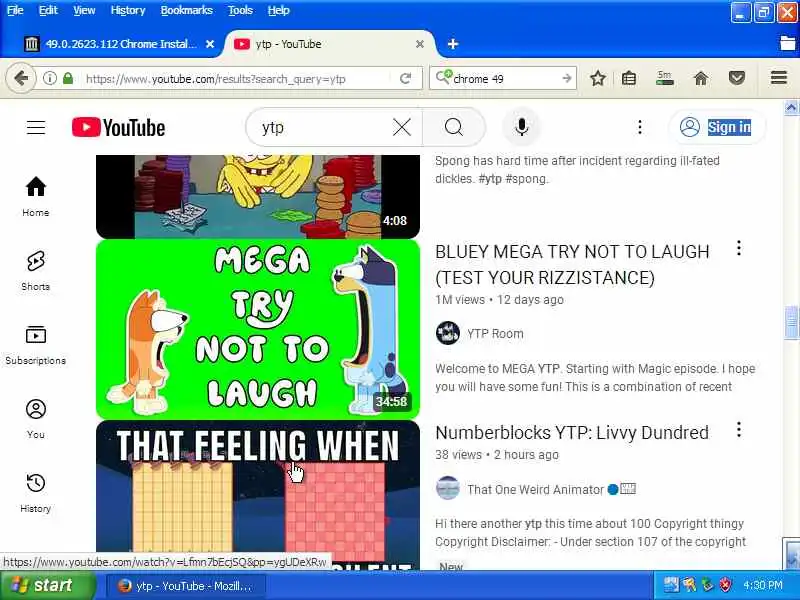
Task: Click the Firefox back arrow button
Action: pos(21,79)
